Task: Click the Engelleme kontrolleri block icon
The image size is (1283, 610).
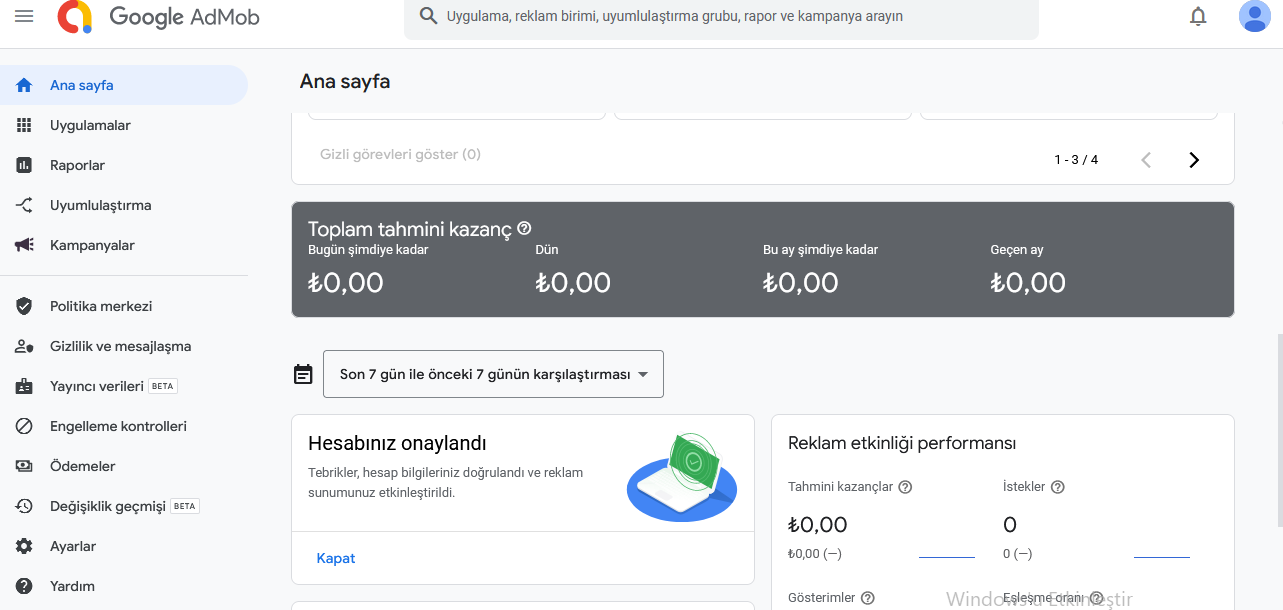Action: coord(24,426)
